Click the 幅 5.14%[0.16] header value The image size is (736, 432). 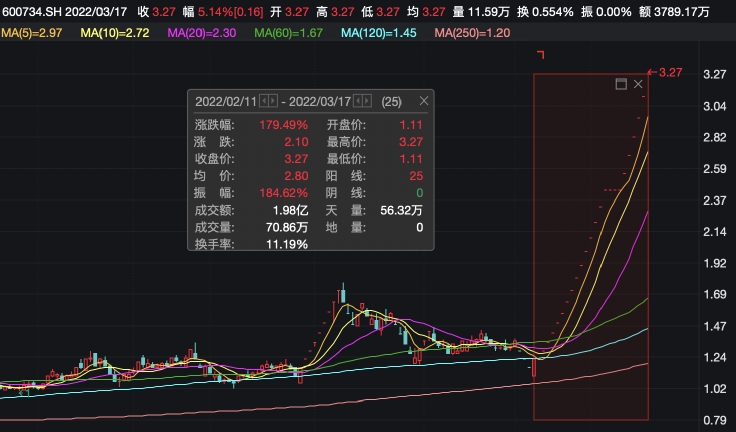pyautogui.click(x=222, y=12)
